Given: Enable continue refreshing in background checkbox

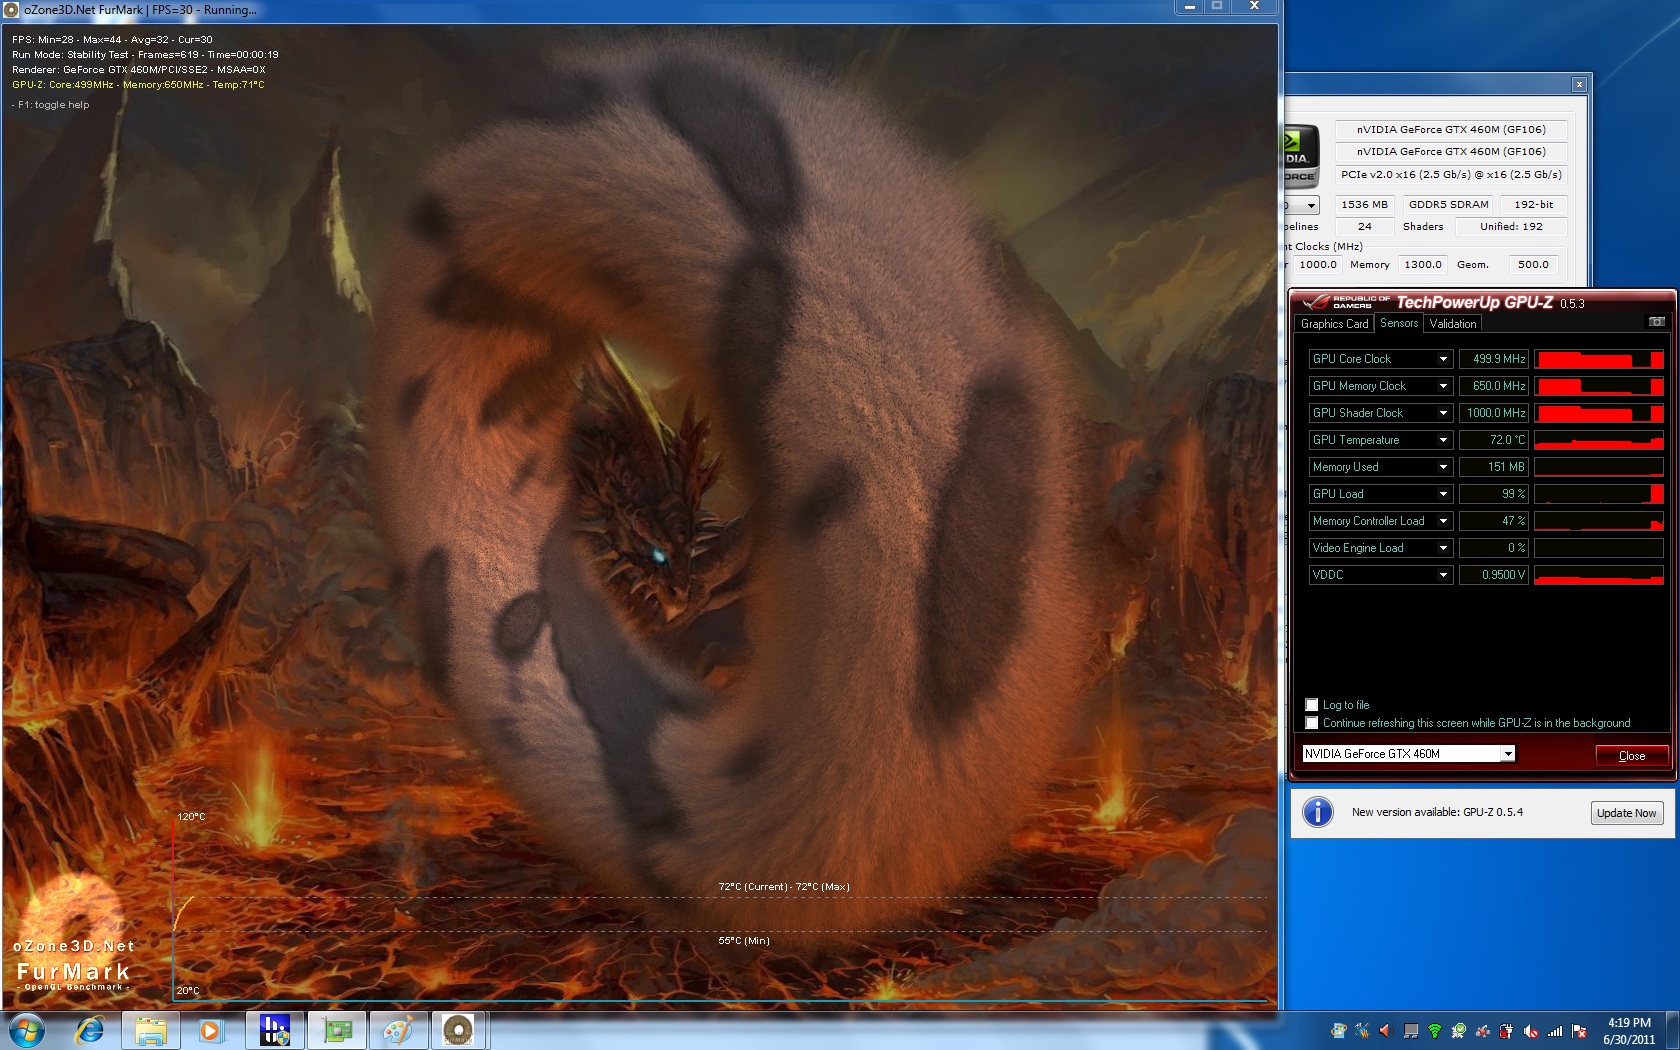Looking at the screenshot, I should click(1312, 722).
